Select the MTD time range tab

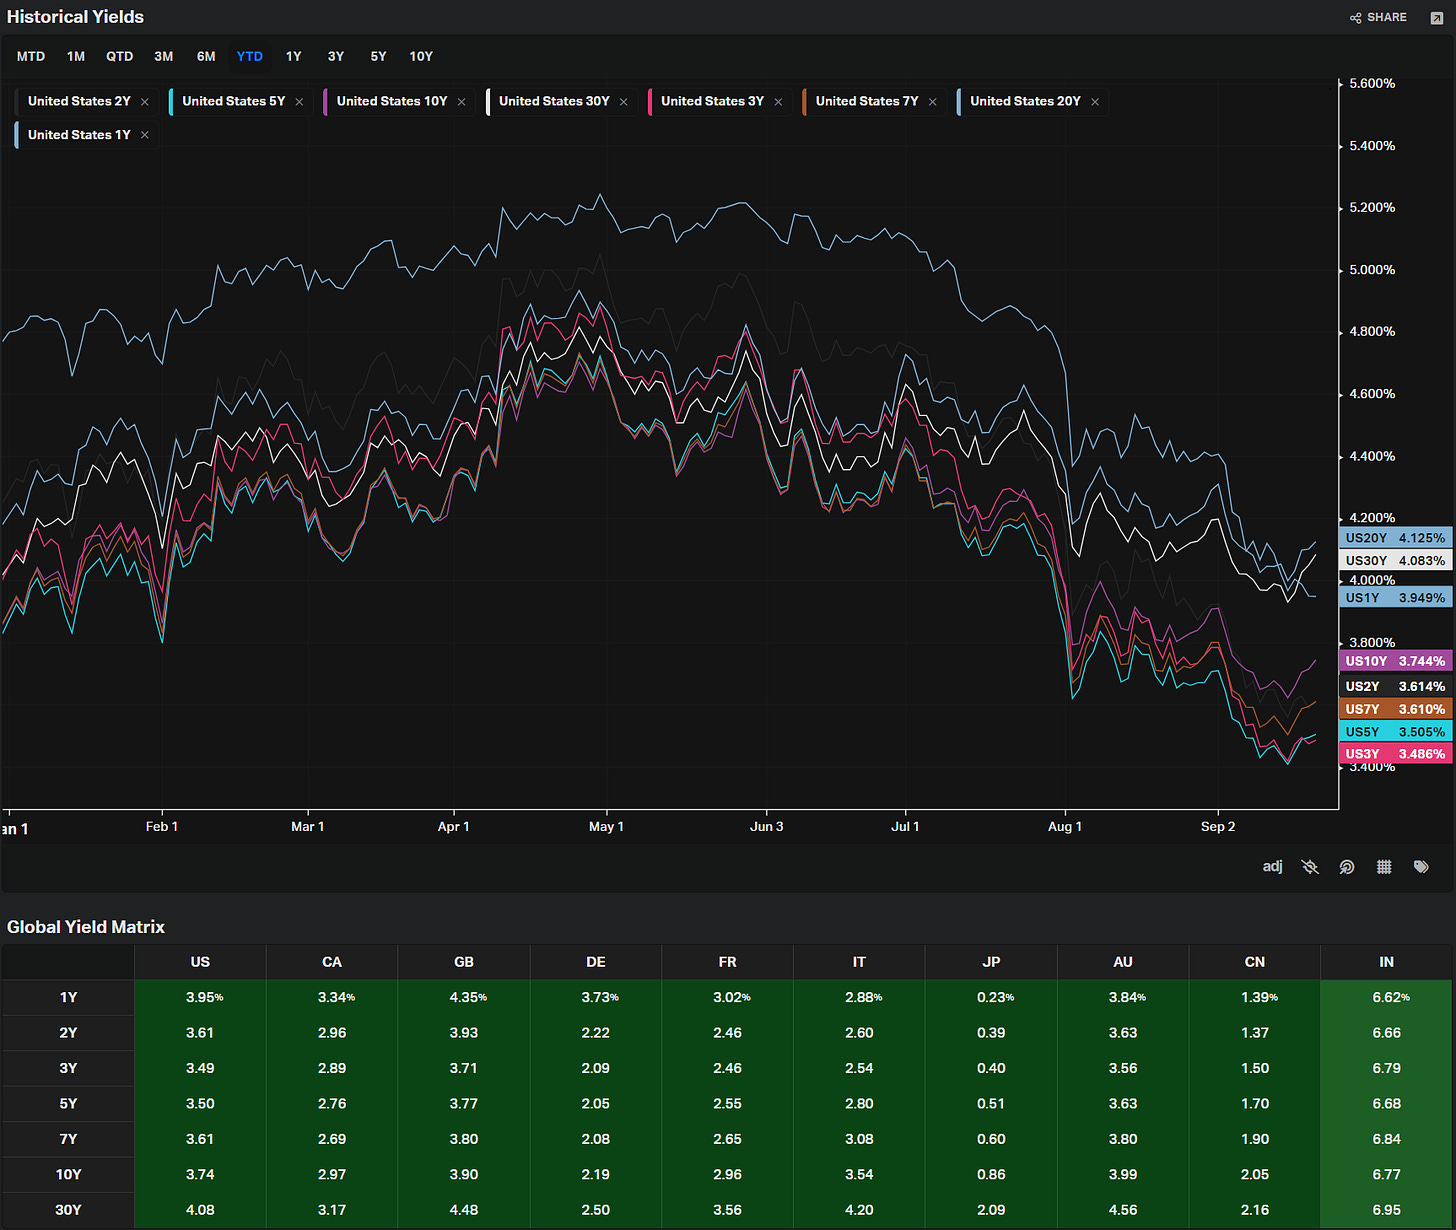(31, 56)
